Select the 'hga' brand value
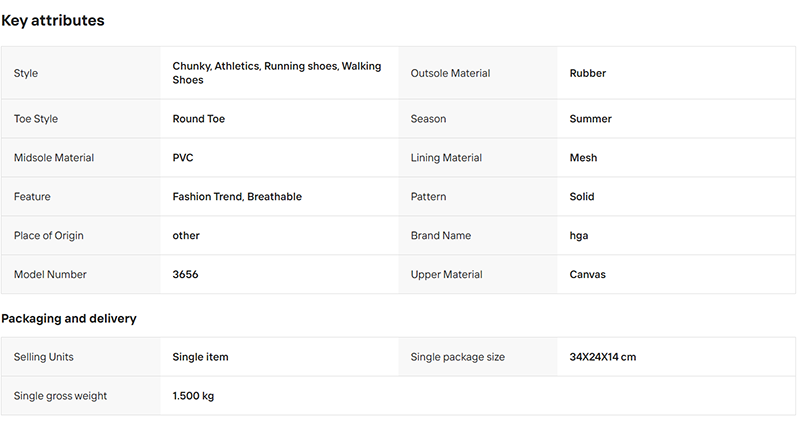This screenshot has width=800, height=424. point(579,236)
